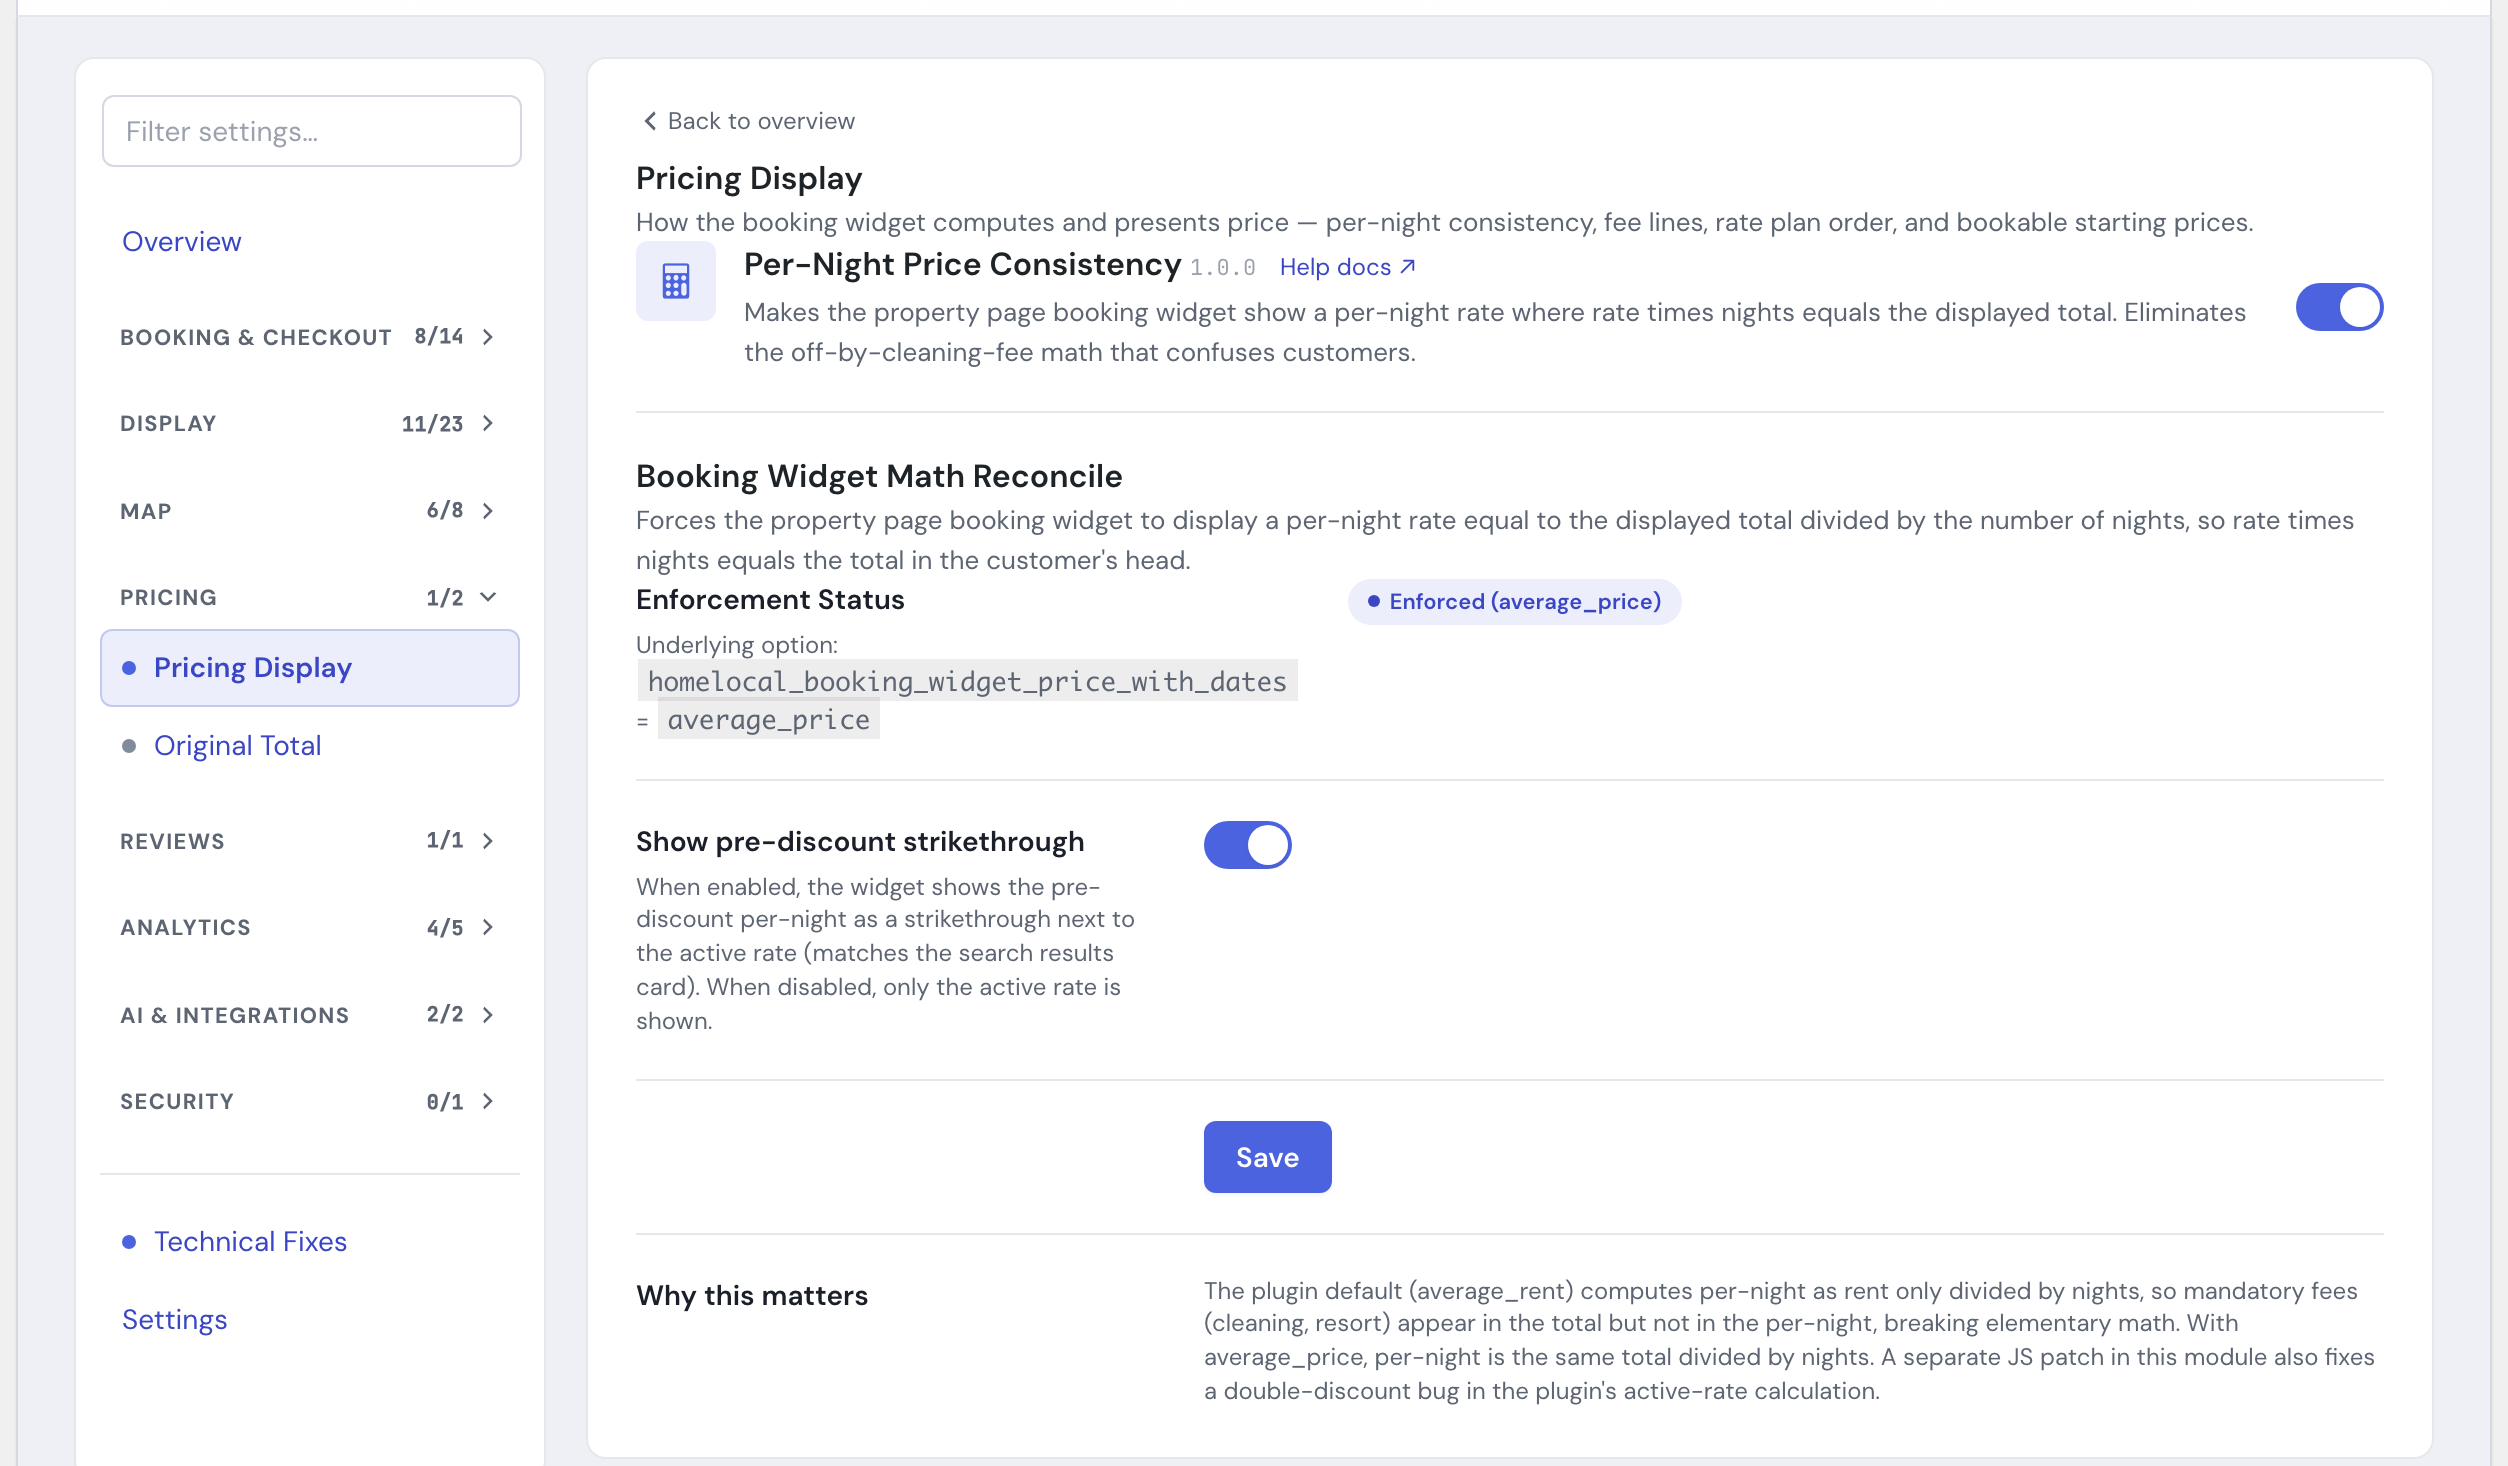This screenshot has width=2508, height=1466.
Task: Focus the Filter settings search field
Action: pos(312,131)
